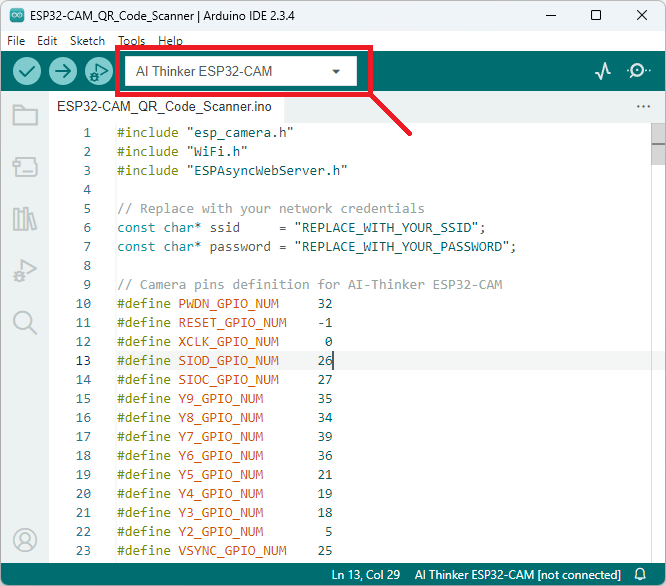Open the Serial Plotter
666x586 pixels.
603,71
